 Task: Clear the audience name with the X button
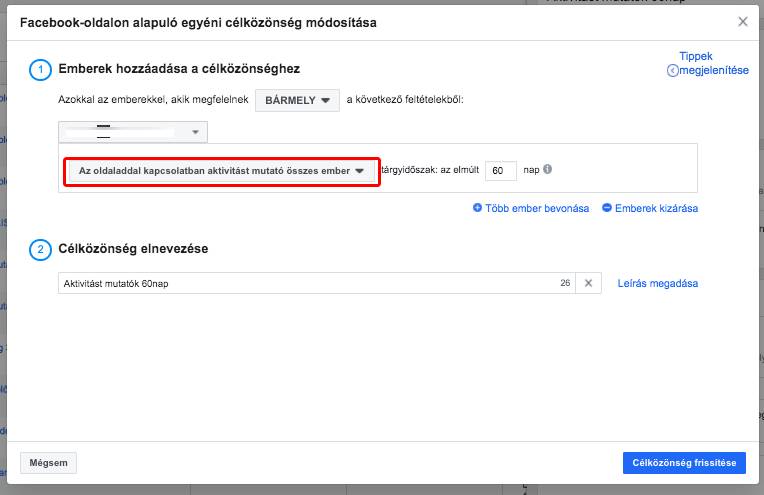click(x=589, y=283)
